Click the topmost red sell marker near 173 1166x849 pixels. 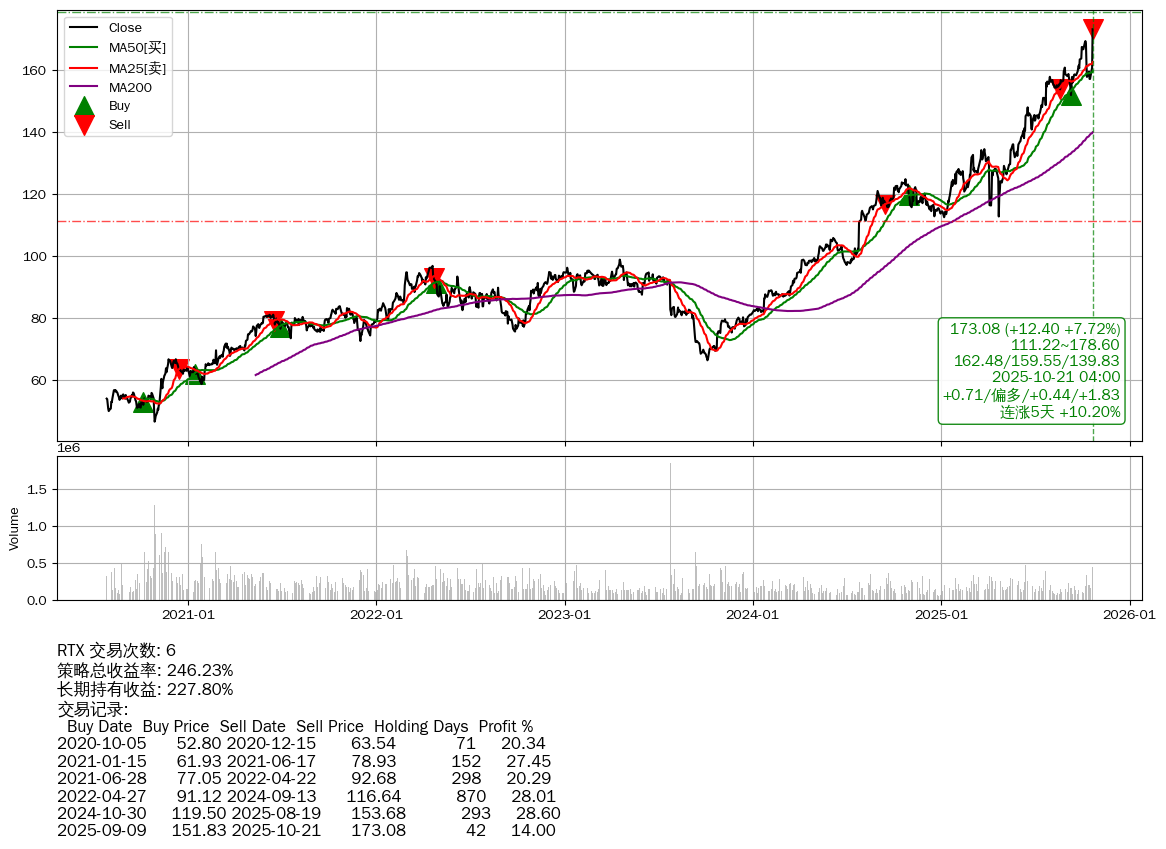(x=1093, y=28)
